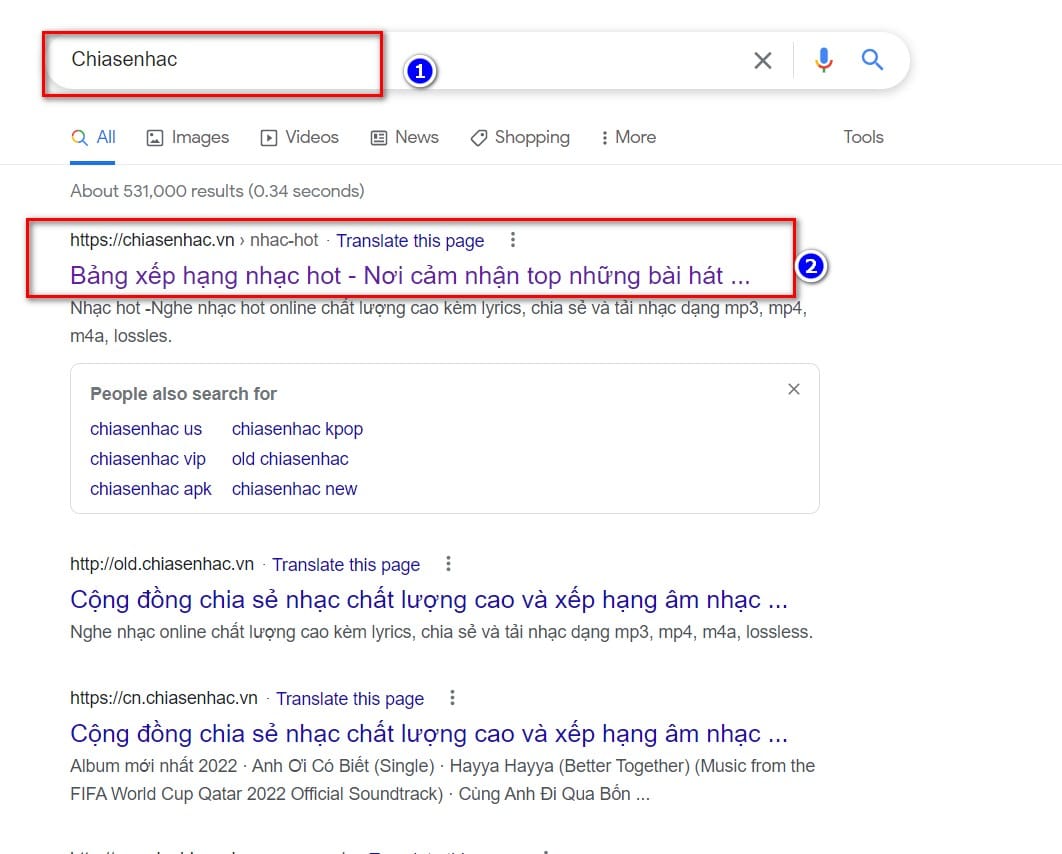This screenshot has height=854, width=1062.
Task: Open options dots for old.chiasenhac.vn result
Action: point(448,564)
